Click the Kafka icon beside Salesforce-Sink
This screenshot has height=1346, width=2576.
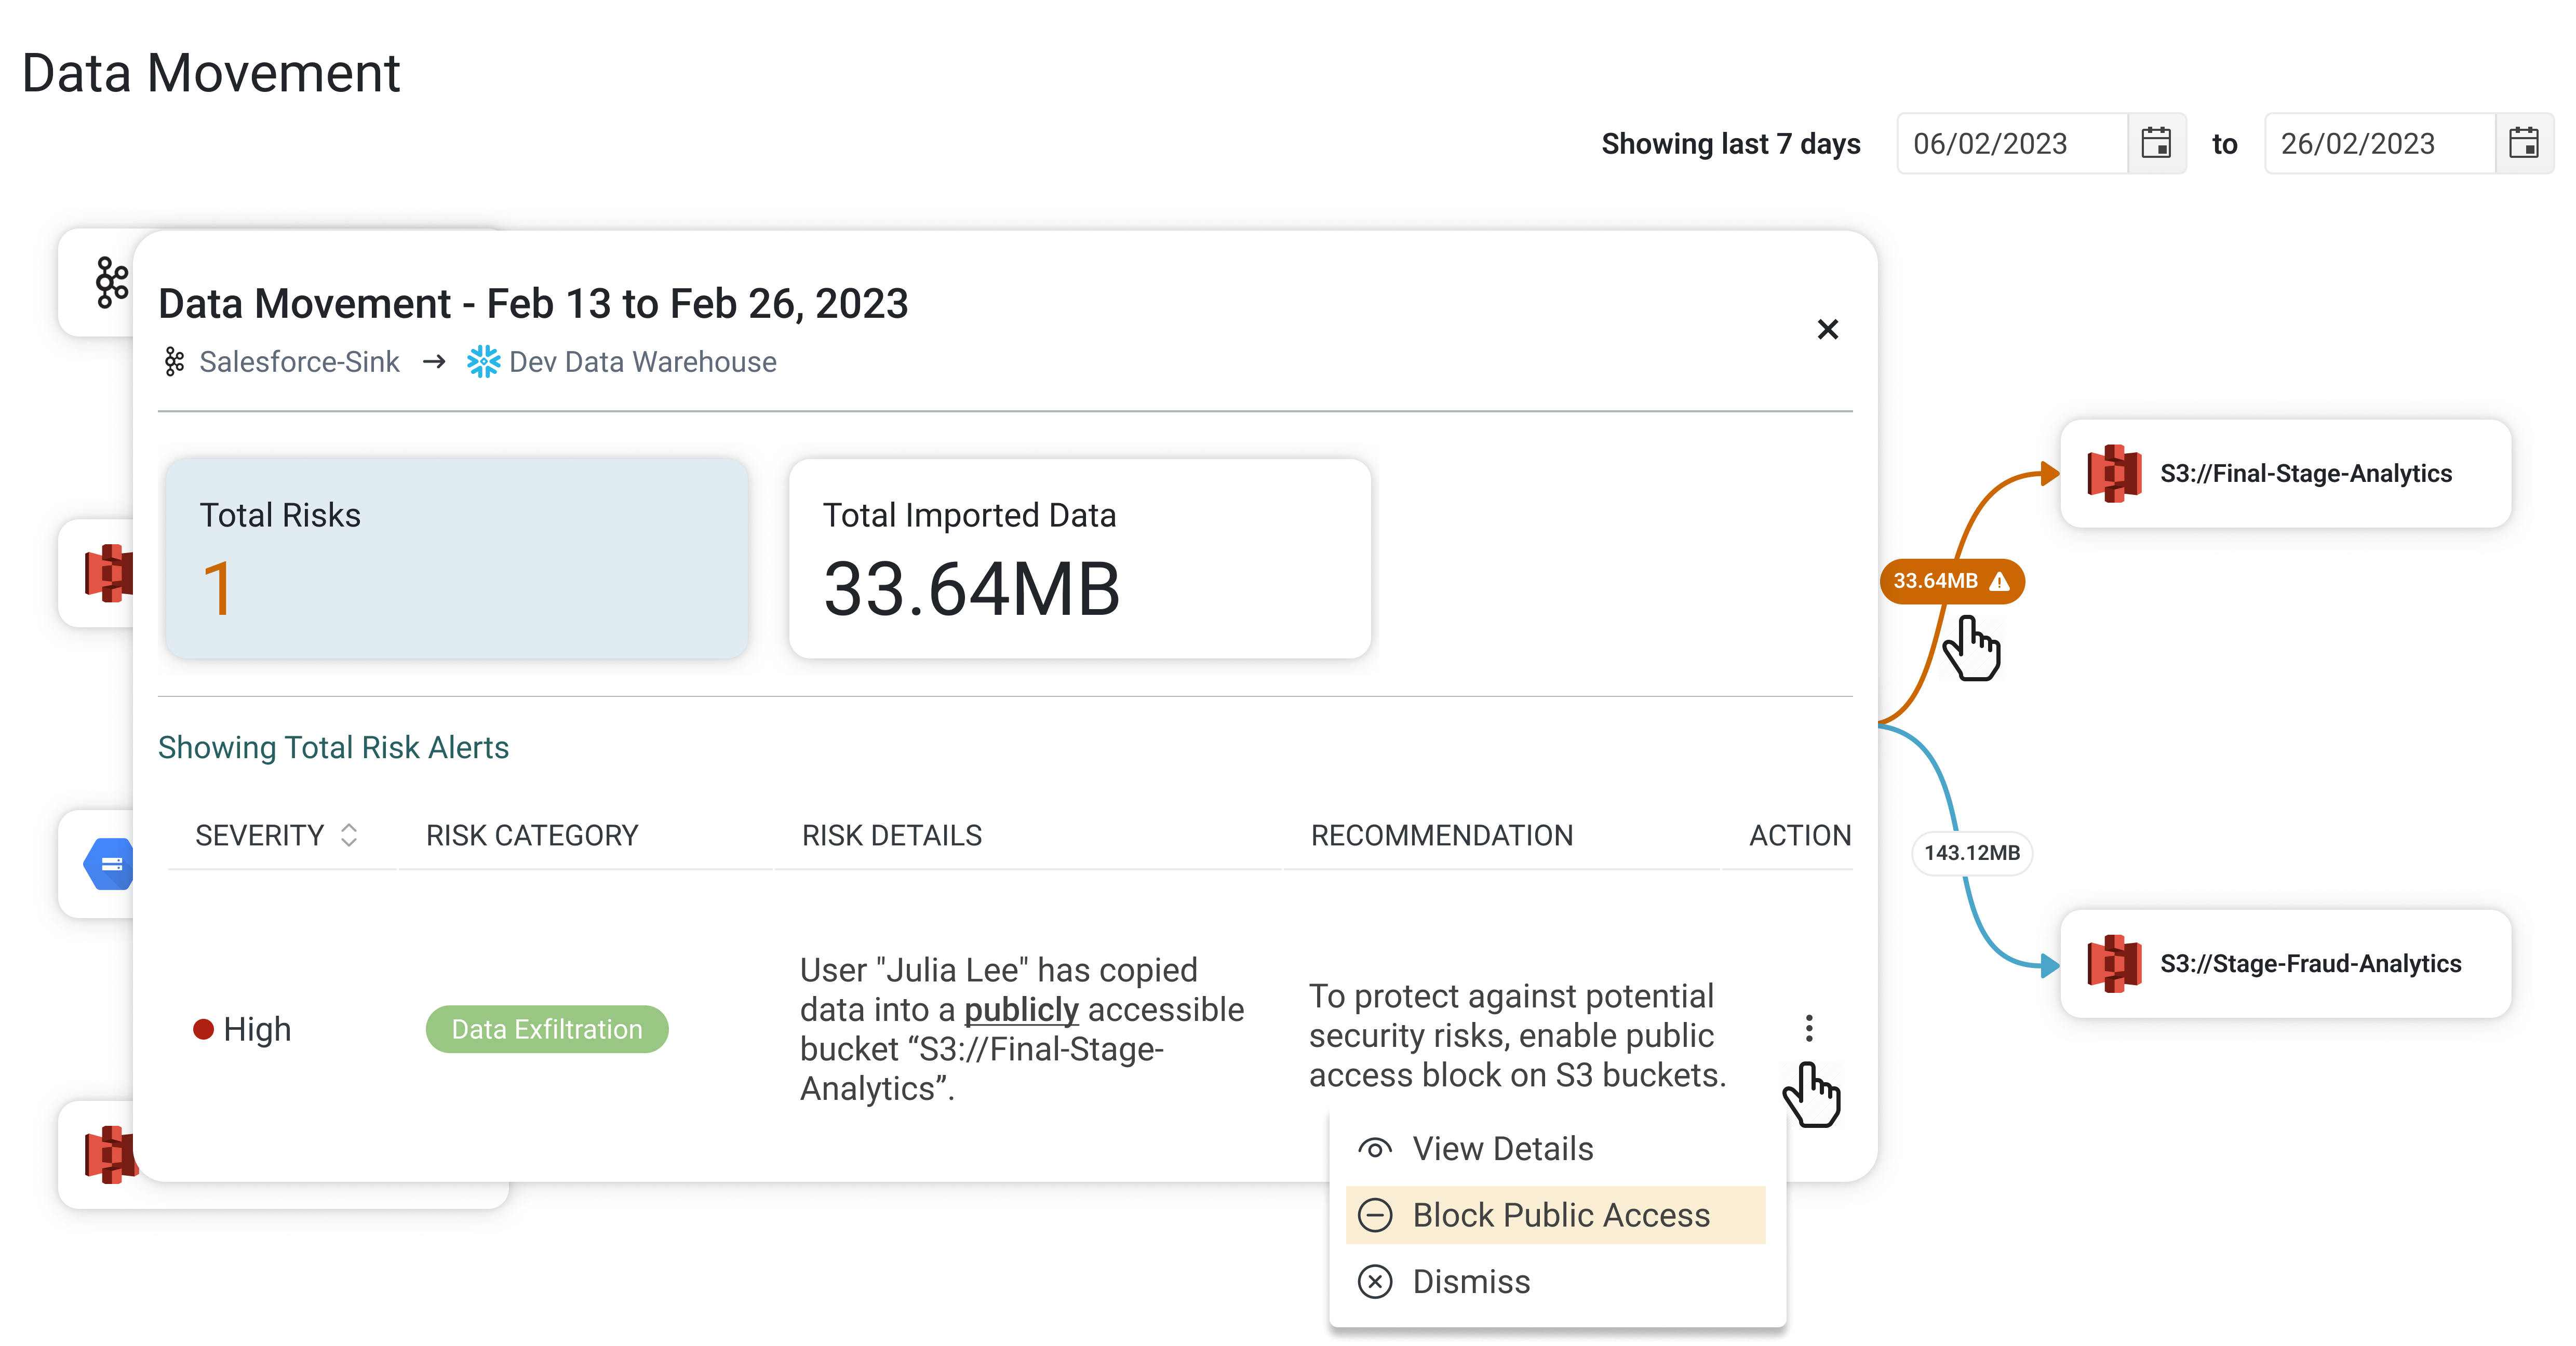click(174, 362)
